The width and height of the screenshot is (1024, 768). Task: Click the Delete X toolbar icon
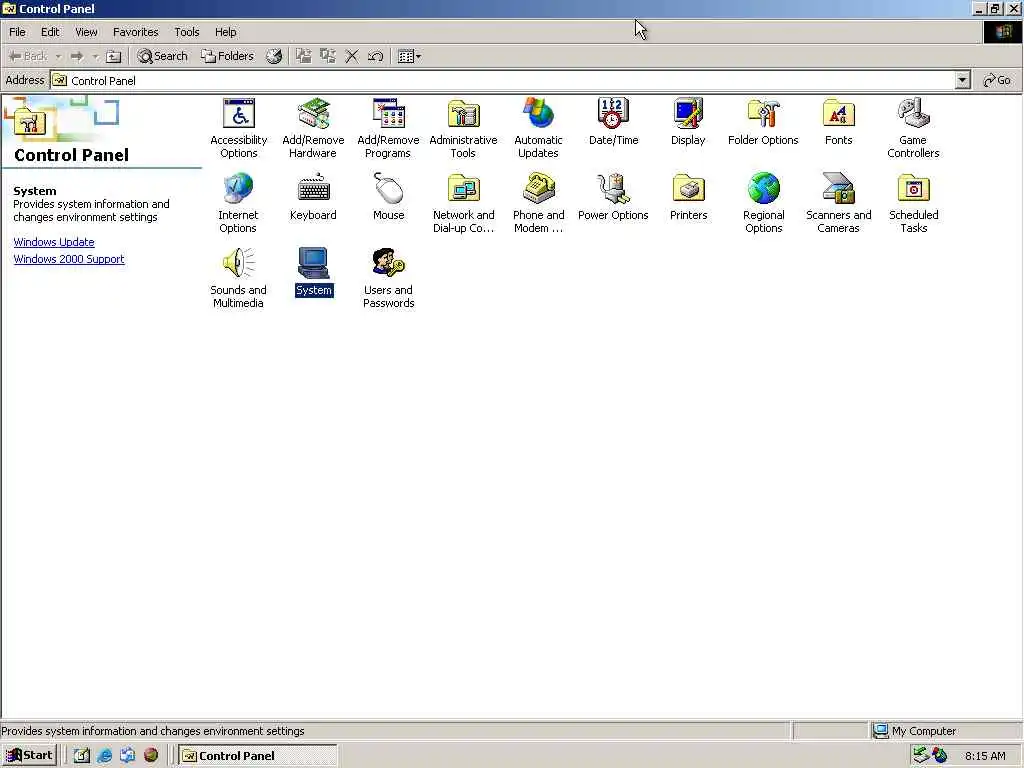[x=352, y=56]
